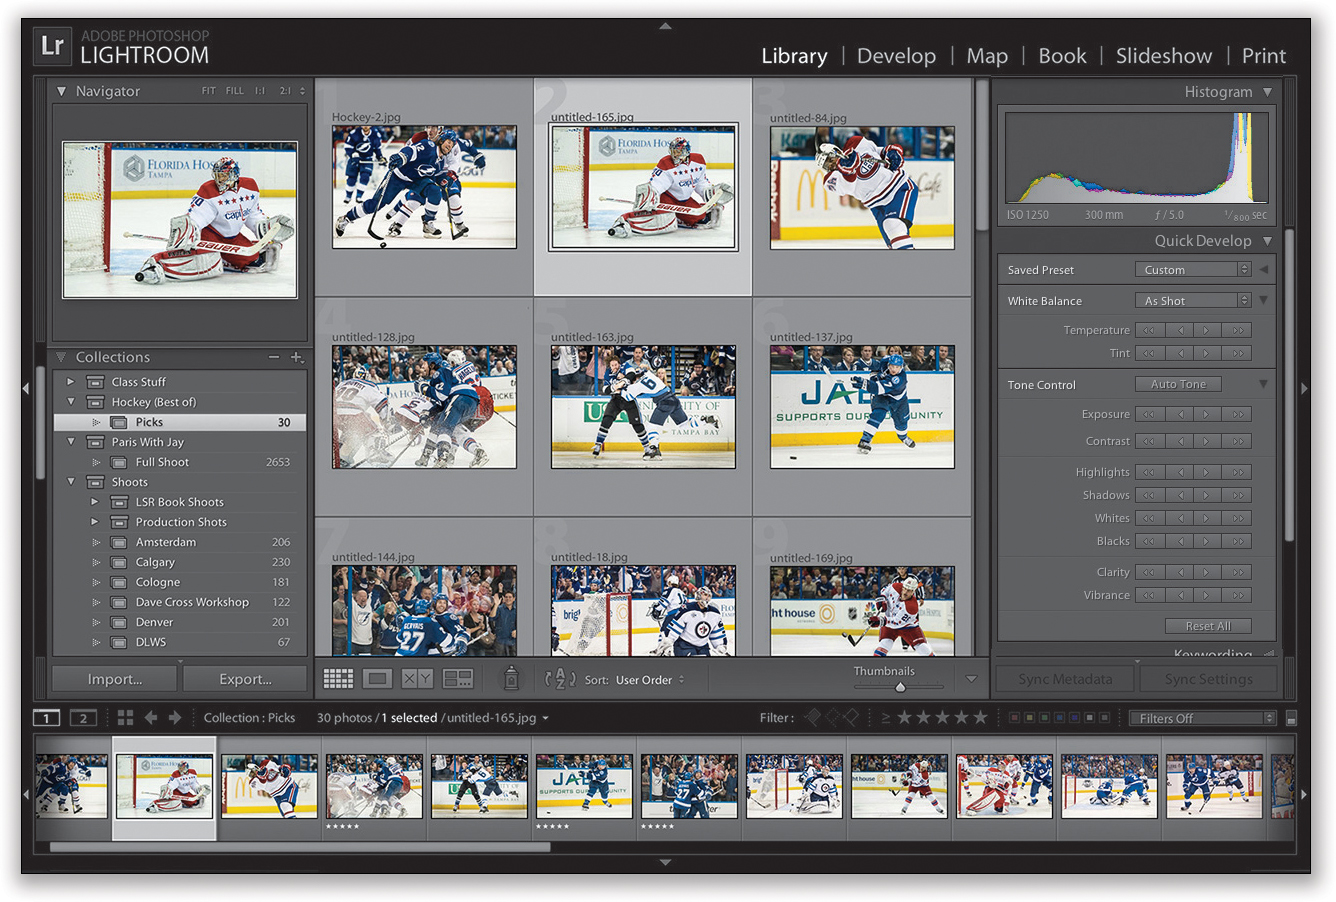
Task: Click the main window display button 1
Action: pyautogui.click(x=46, y=718)
